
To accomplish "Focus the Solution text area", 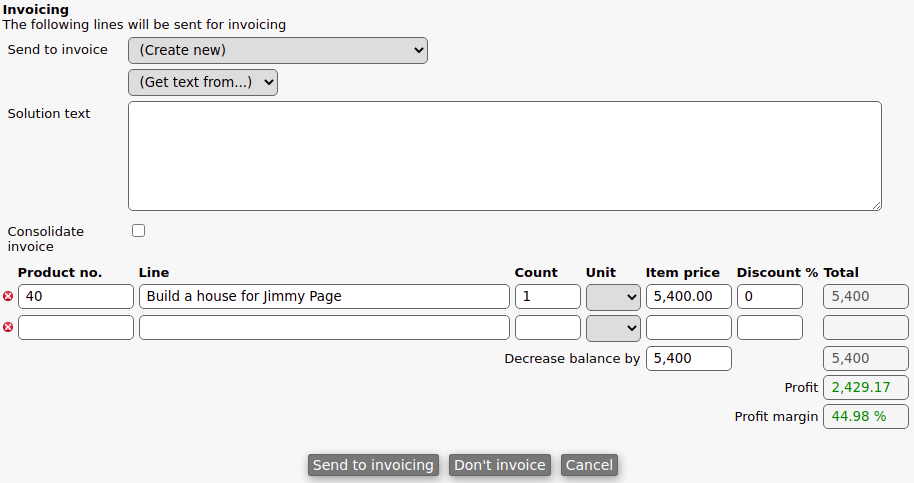I will (x=504, y=155).
